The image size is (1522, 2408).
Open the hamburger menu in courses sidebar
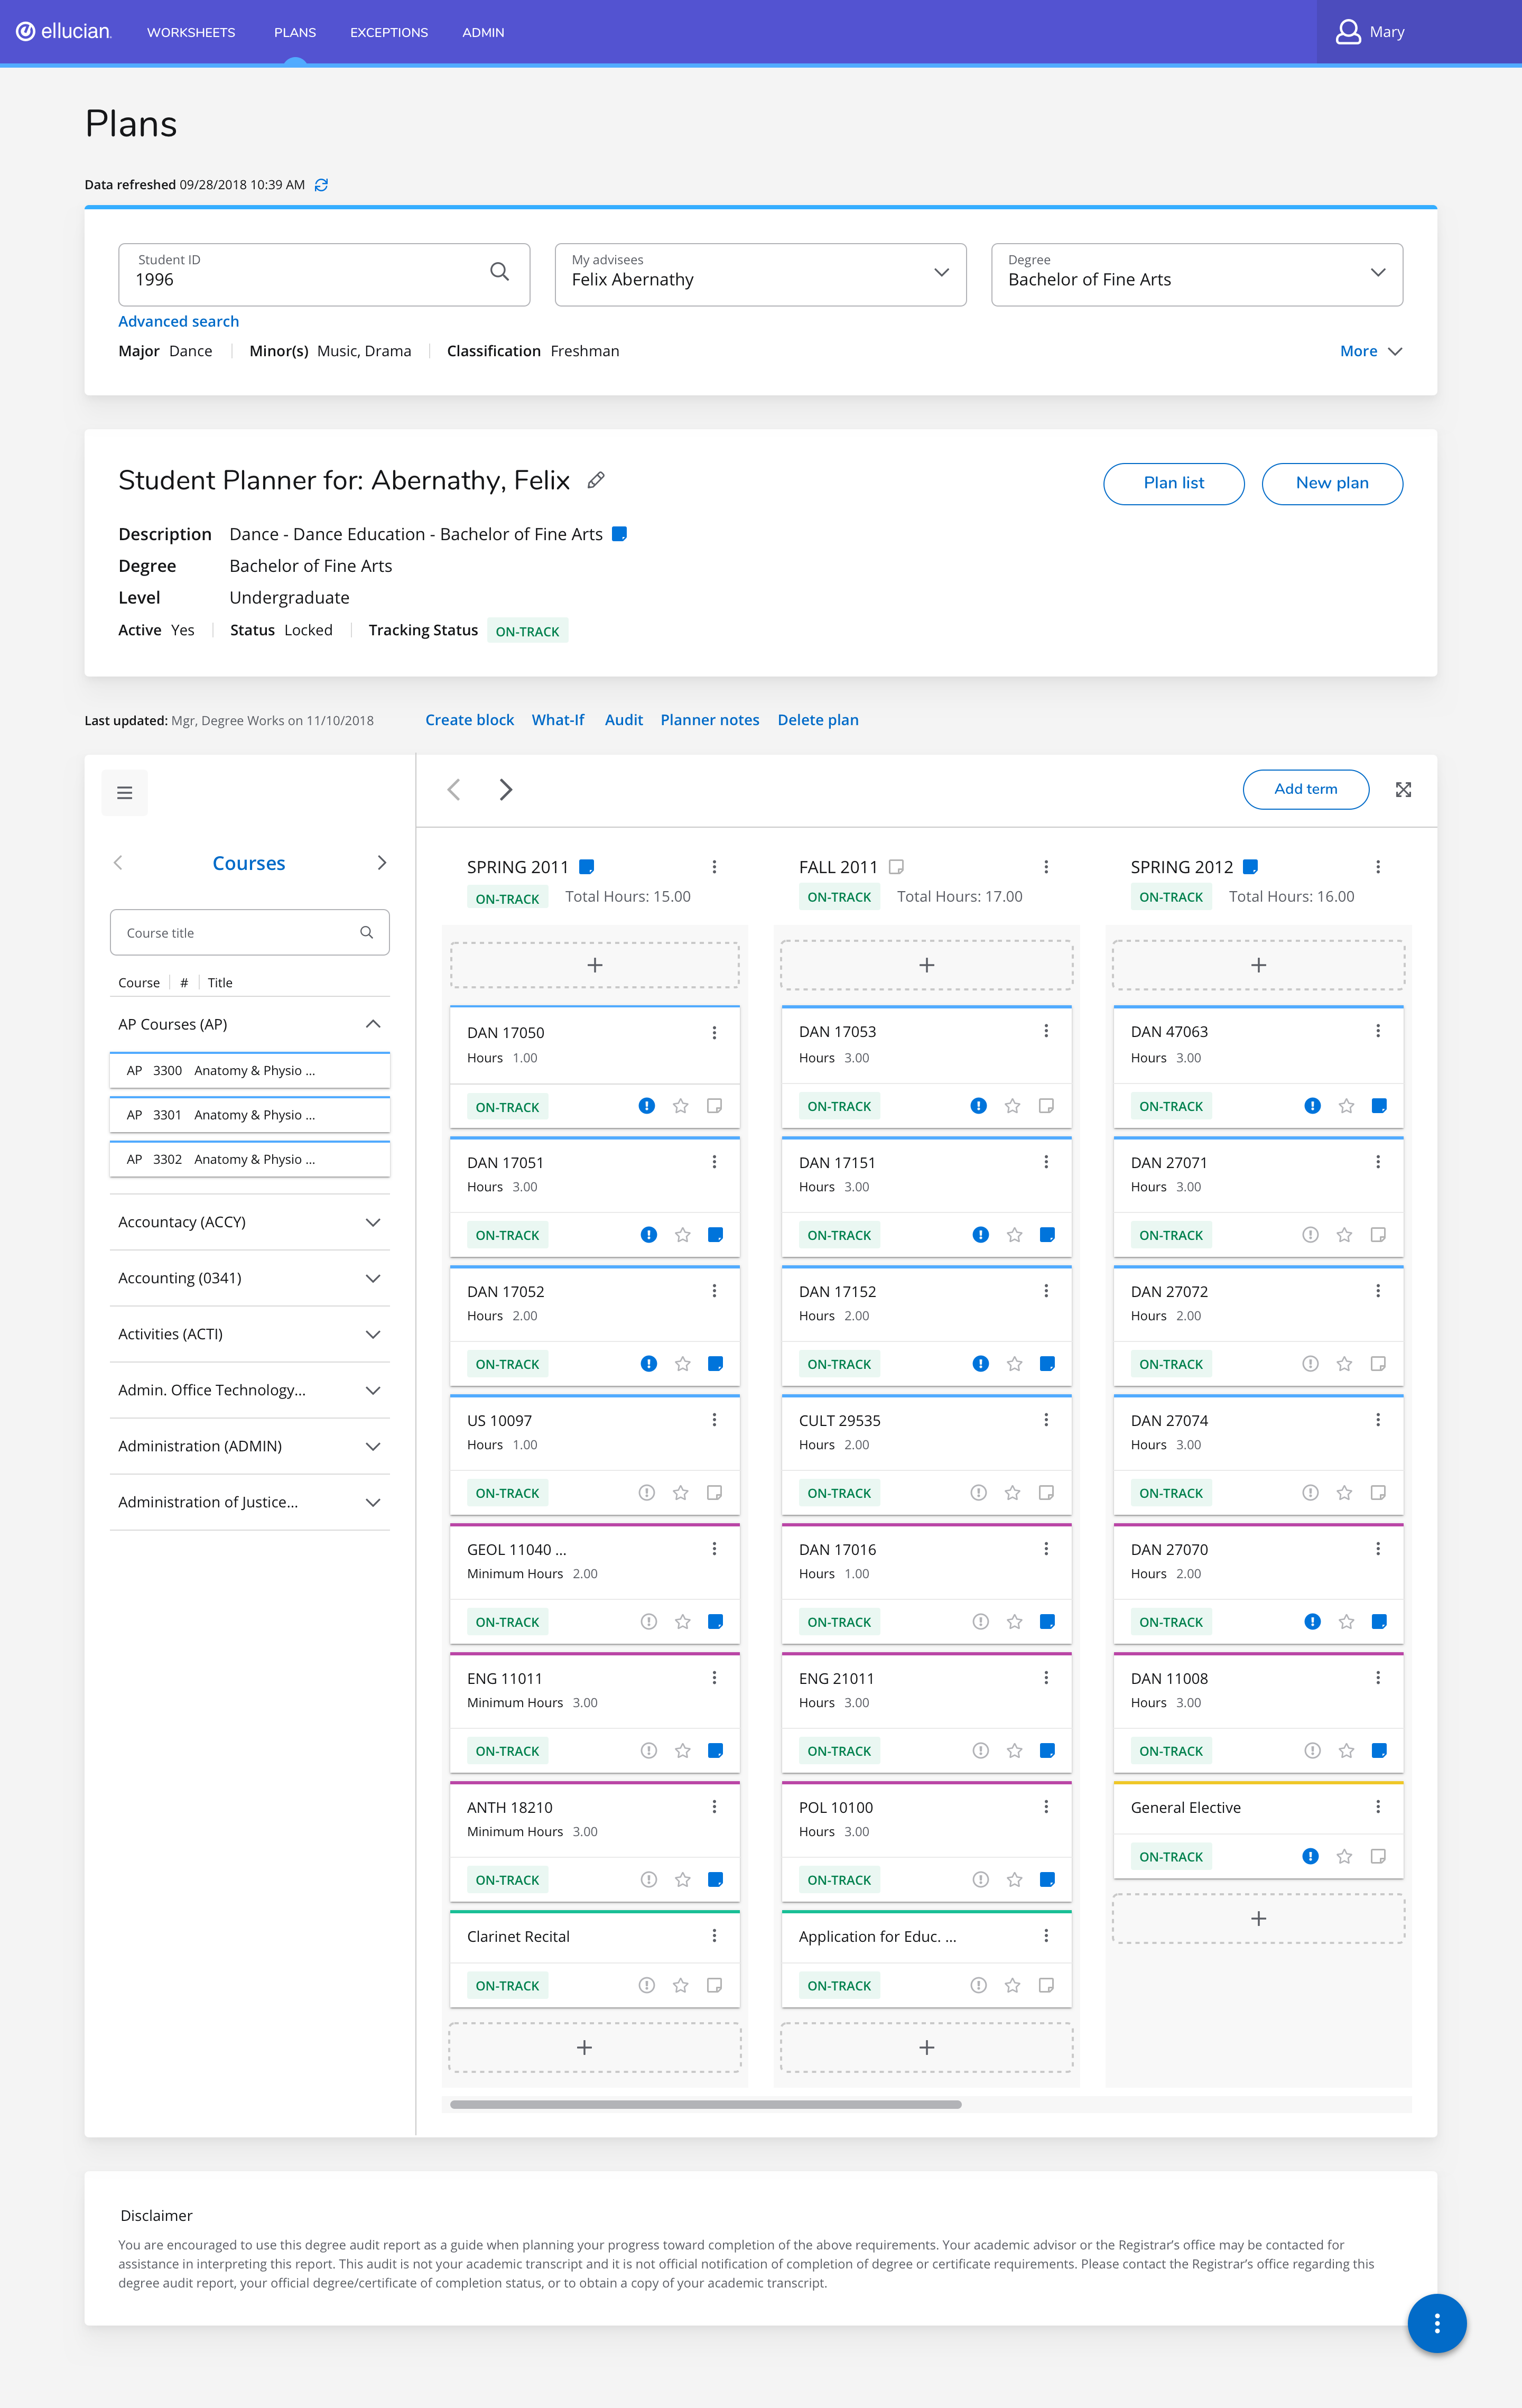pyautogui.click(x=125, y=793)
